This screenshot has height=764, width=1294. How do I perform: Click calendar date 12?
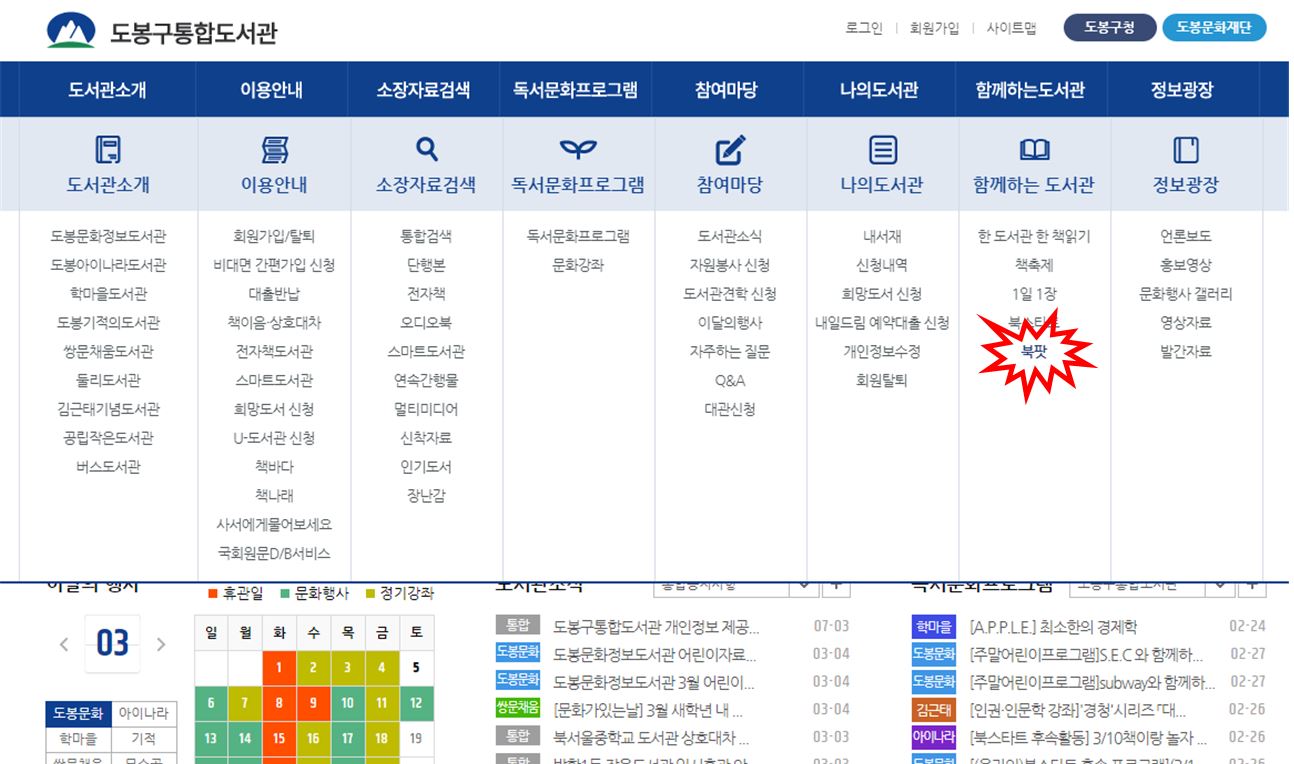coord(416,703)
